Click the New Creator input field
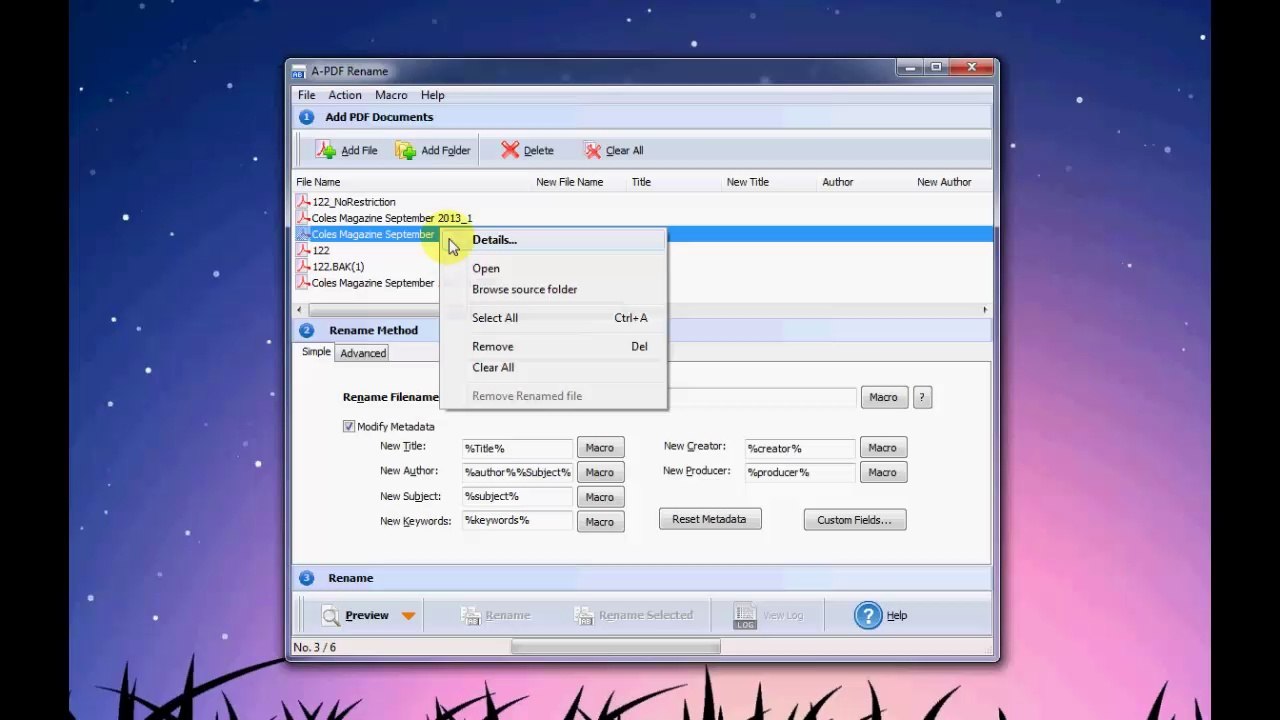Screen dimensions: 1280x720 pyautogui.click(x=800, y=448)
